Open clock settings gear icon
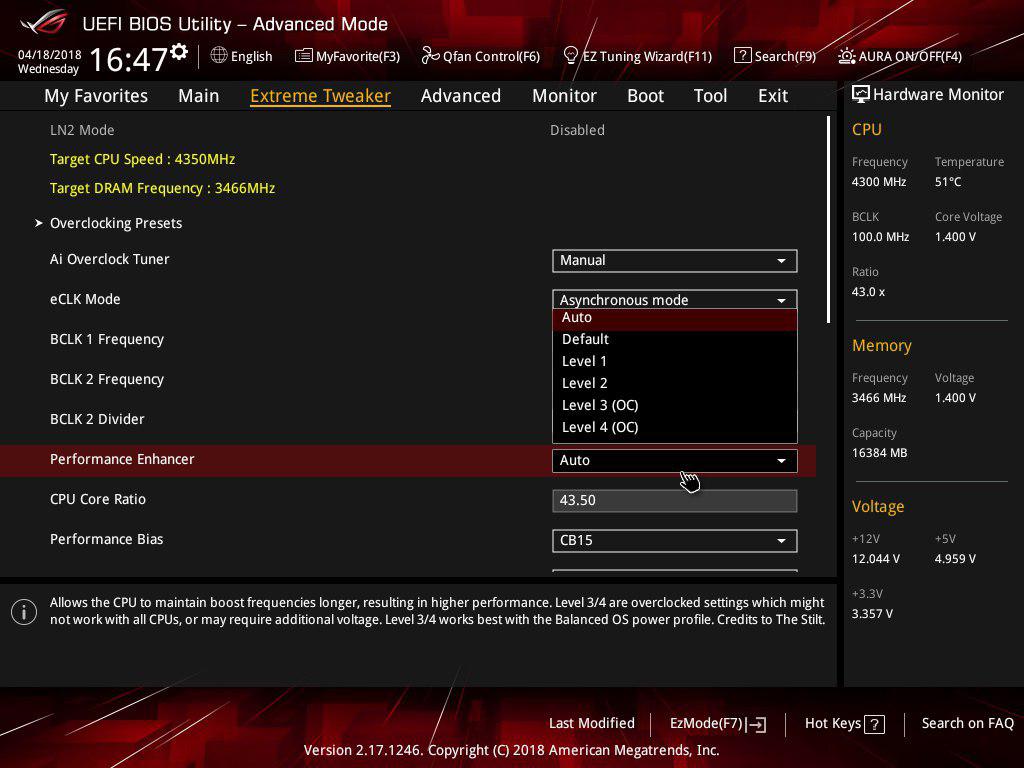Image resolution: width=1024 pixels, height=768 pixels. coord(179,52)
